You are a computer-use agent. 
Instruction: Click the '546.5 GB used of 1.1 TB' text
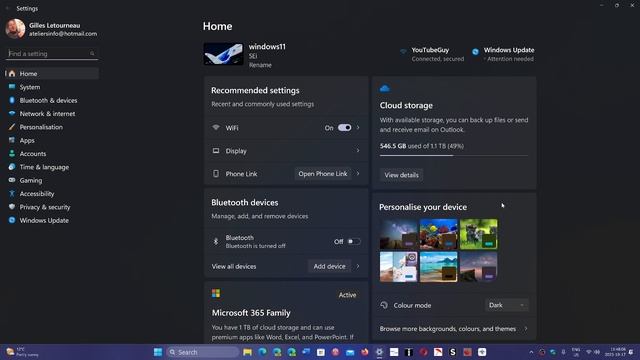pos(422,146)
